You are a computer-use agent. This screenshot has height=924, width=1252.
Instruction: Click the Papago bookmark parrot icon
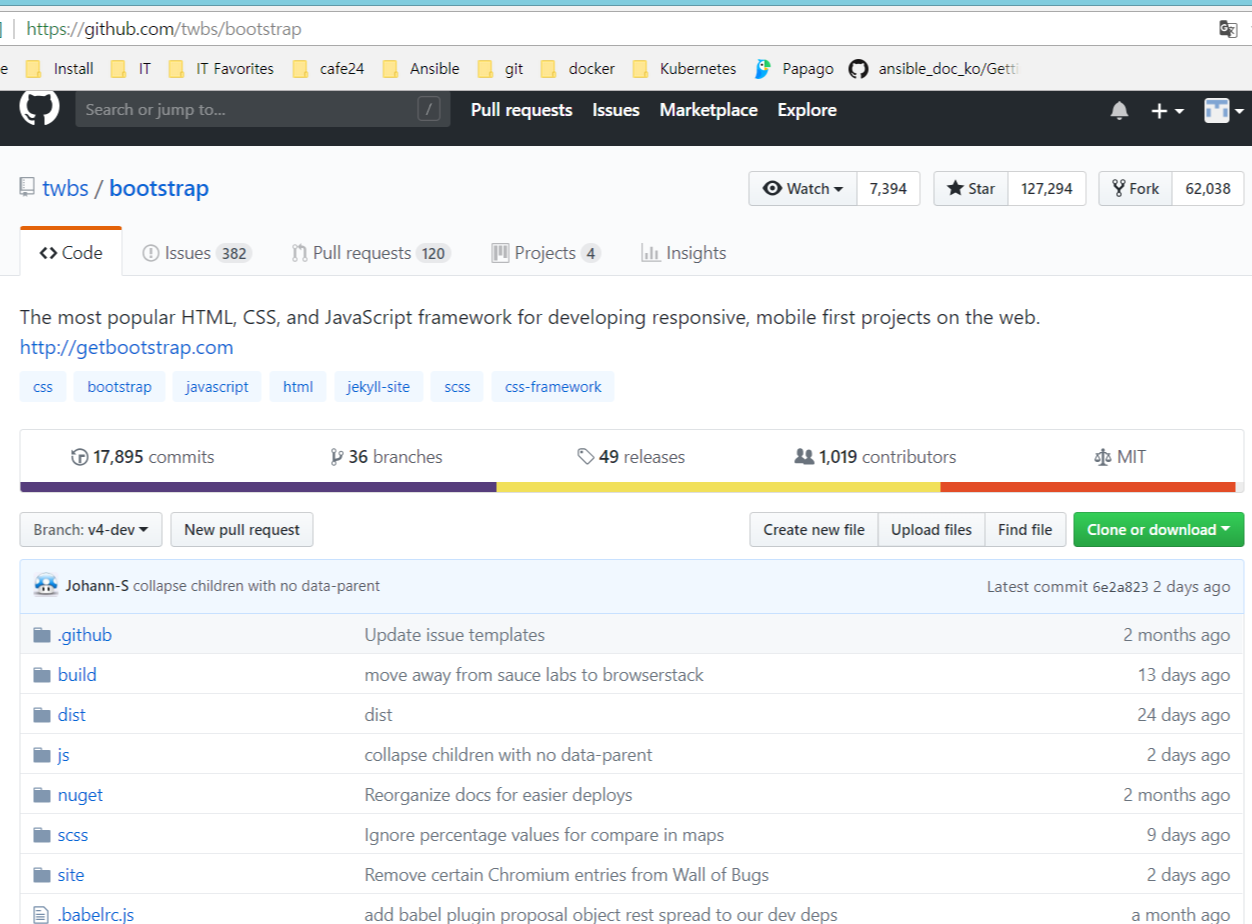[763, 69]
